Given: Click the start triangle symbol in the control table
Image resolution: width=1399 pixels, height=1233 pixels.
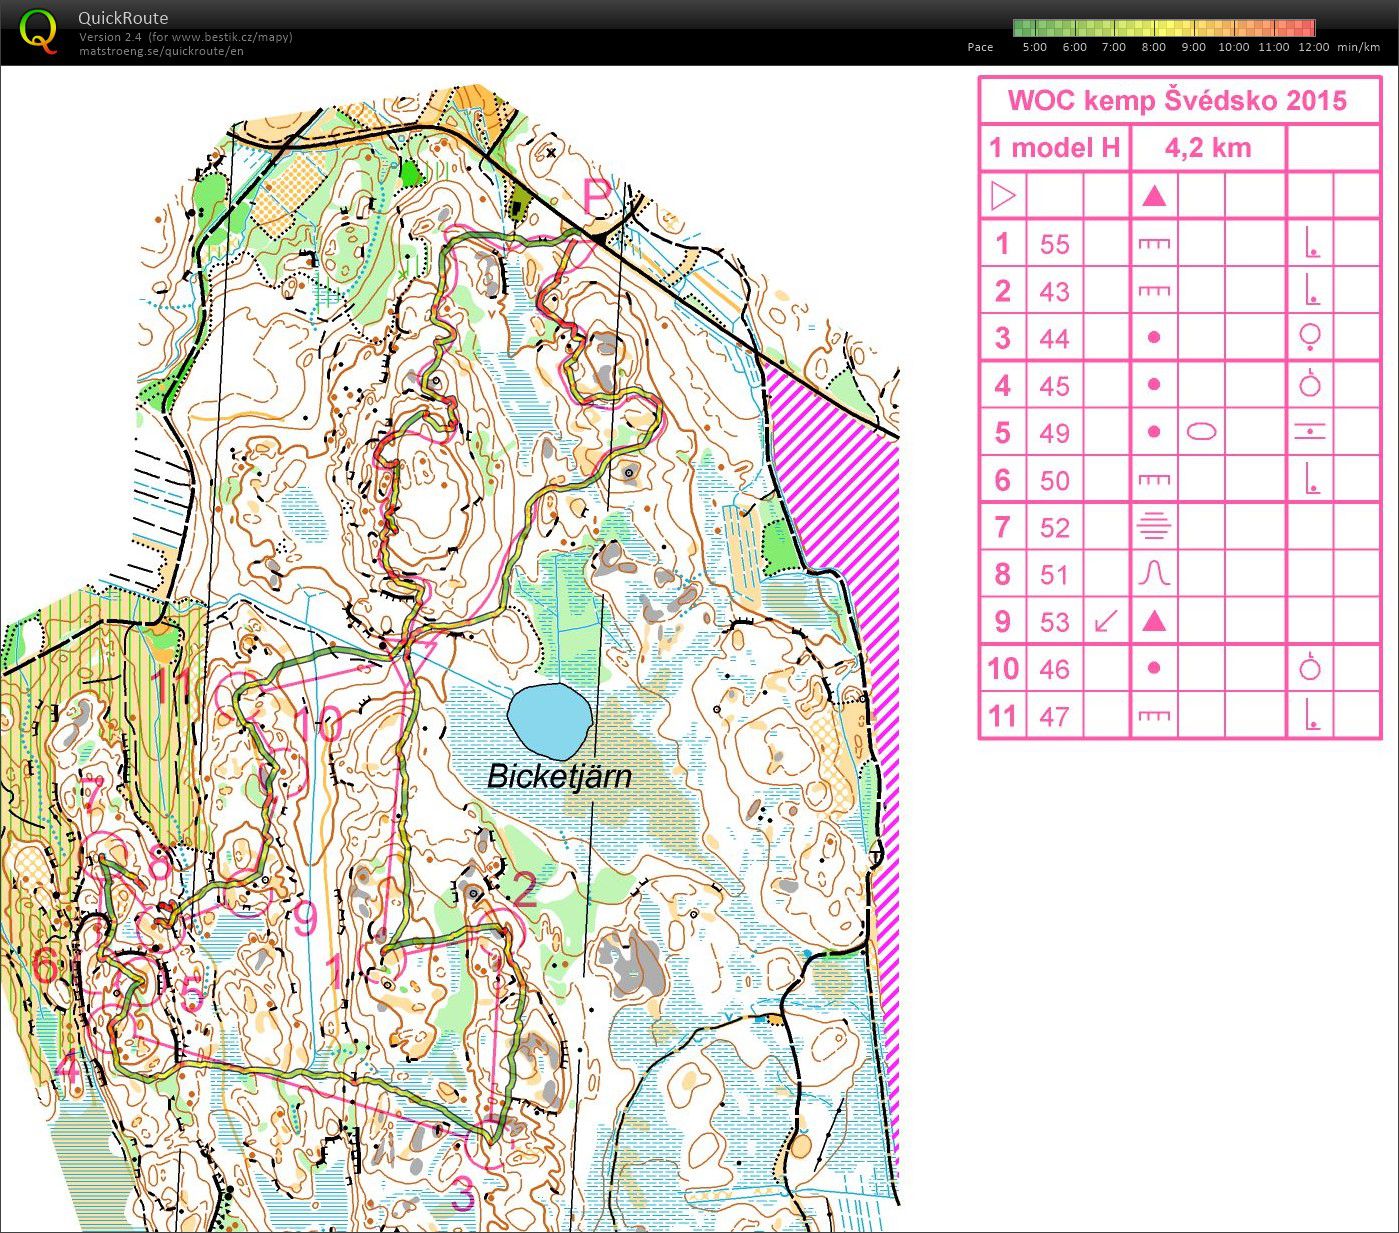Looking at the screenshot, I should click(x=1003, y=195).
